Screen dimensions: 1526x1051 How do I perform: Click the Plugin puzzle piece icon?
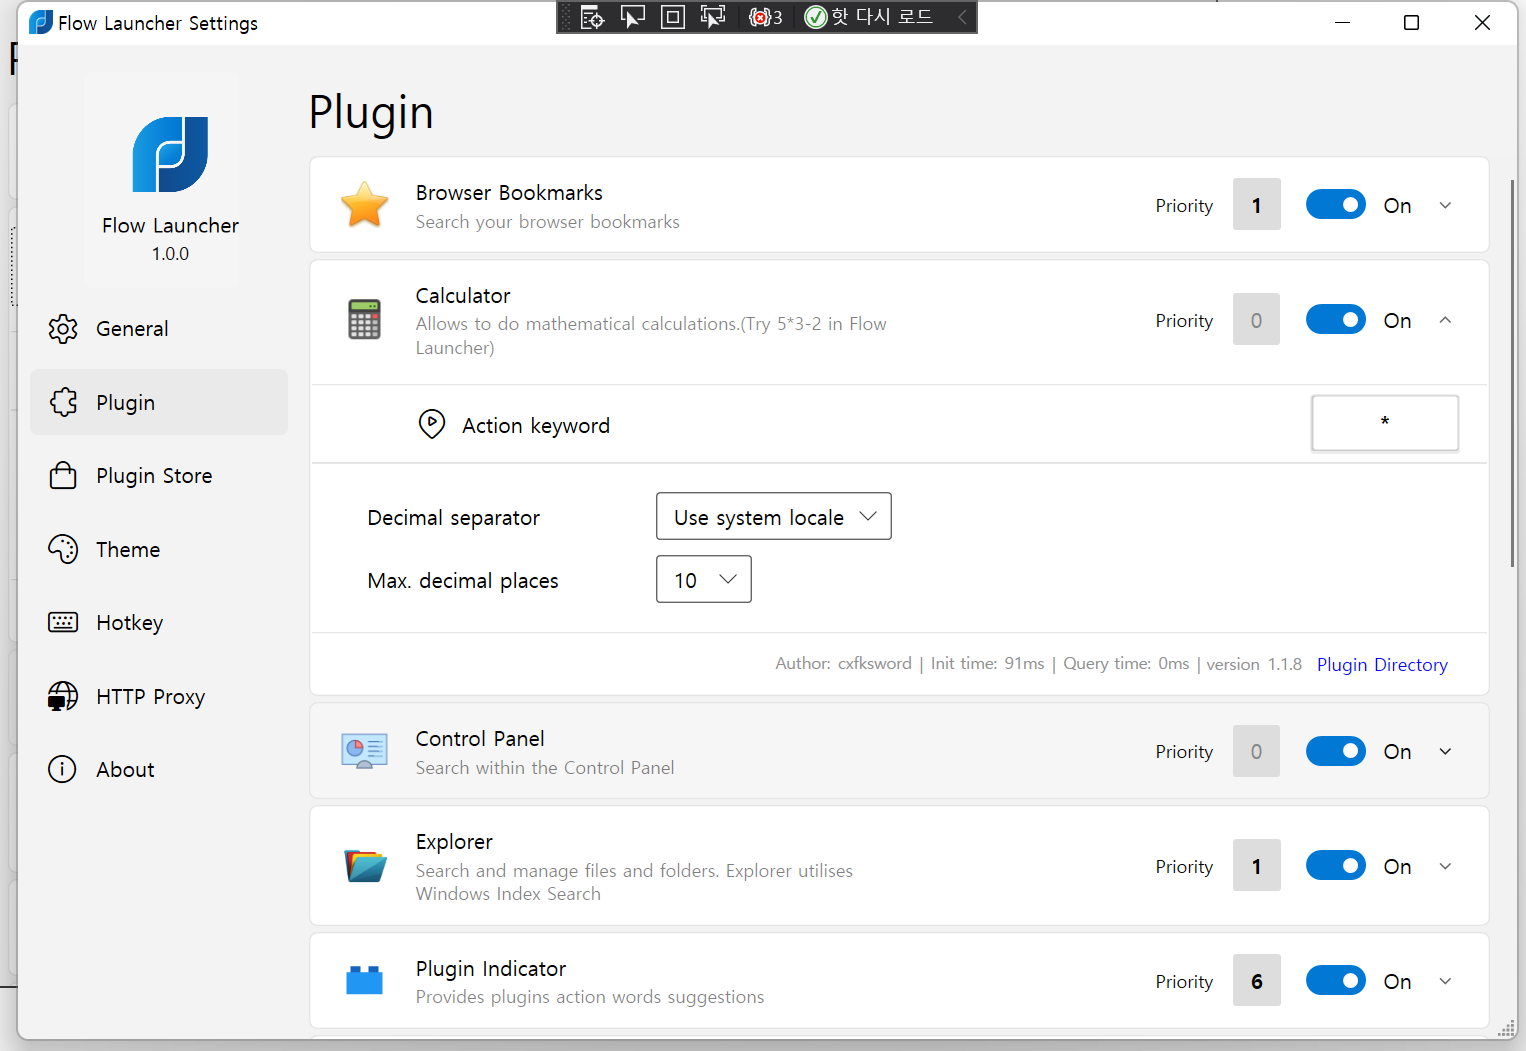tap(63, 402)
